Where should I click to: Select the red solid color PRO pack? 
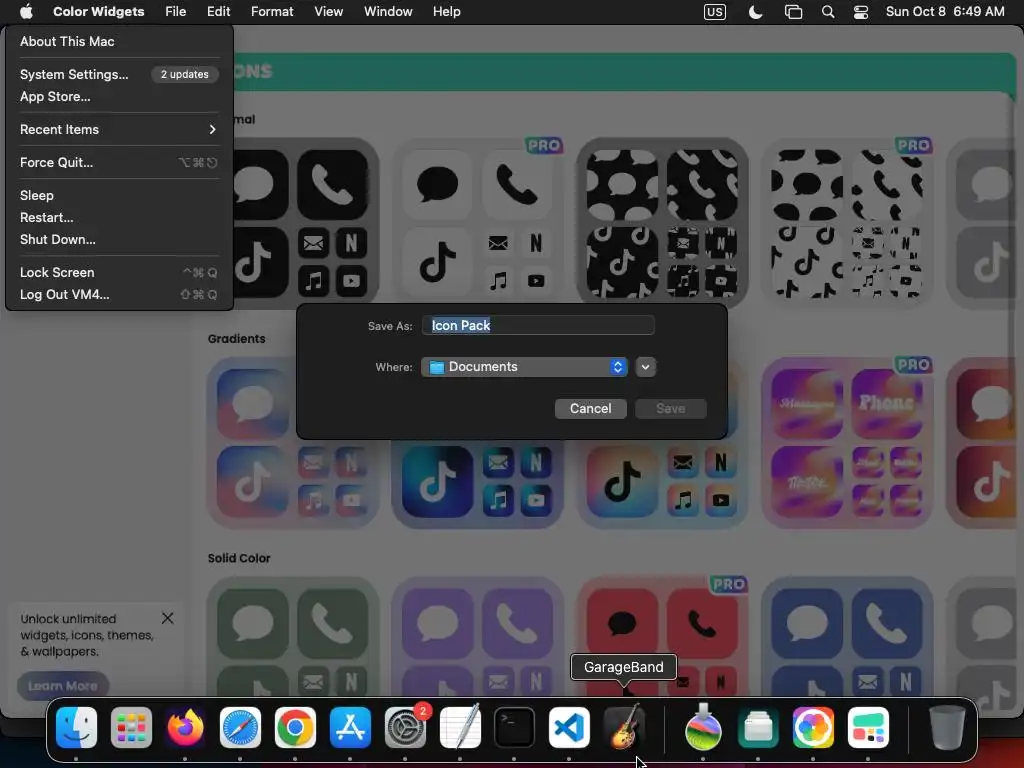coord(662,637)
